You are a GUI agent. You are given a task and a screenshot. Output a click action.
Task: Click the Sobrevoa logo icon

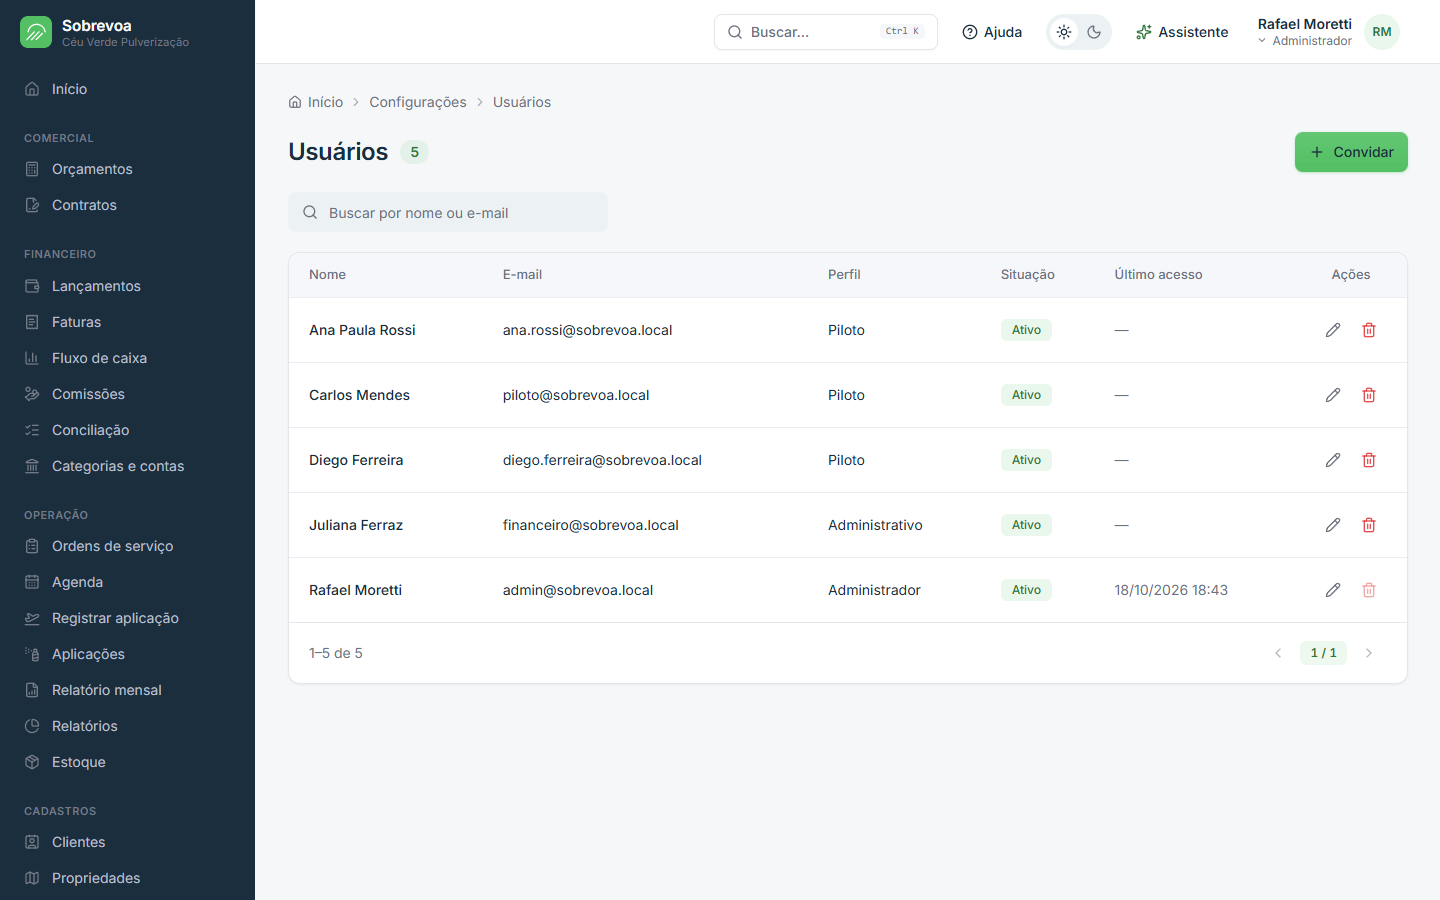click(x=36, y=32)
